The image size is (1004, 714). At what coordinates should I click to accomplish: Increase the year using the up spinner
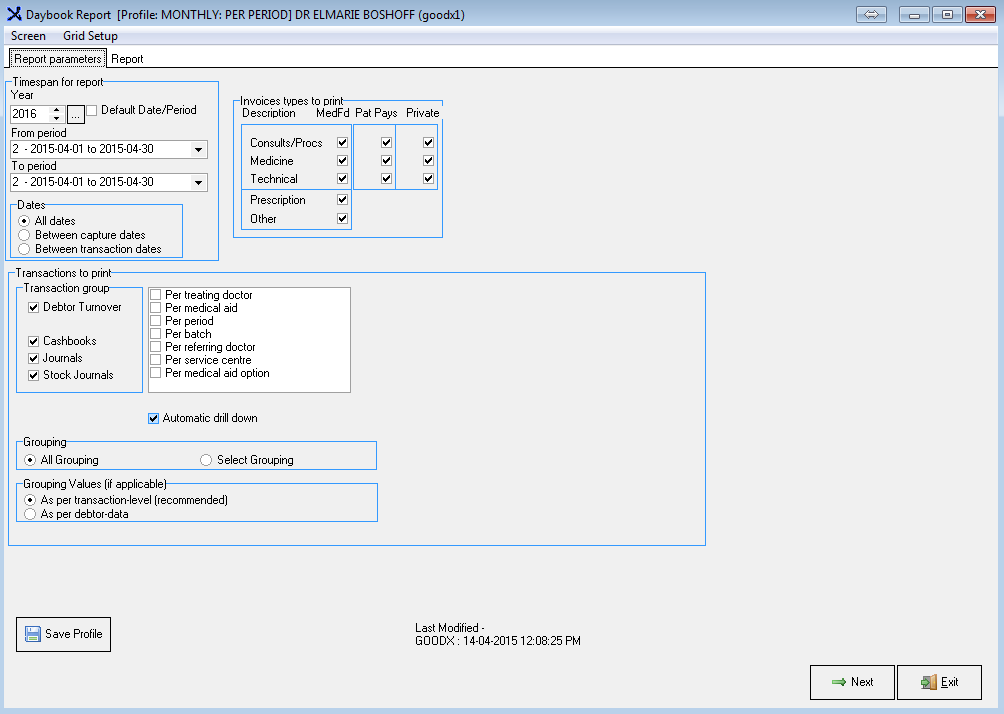[56, 110]
